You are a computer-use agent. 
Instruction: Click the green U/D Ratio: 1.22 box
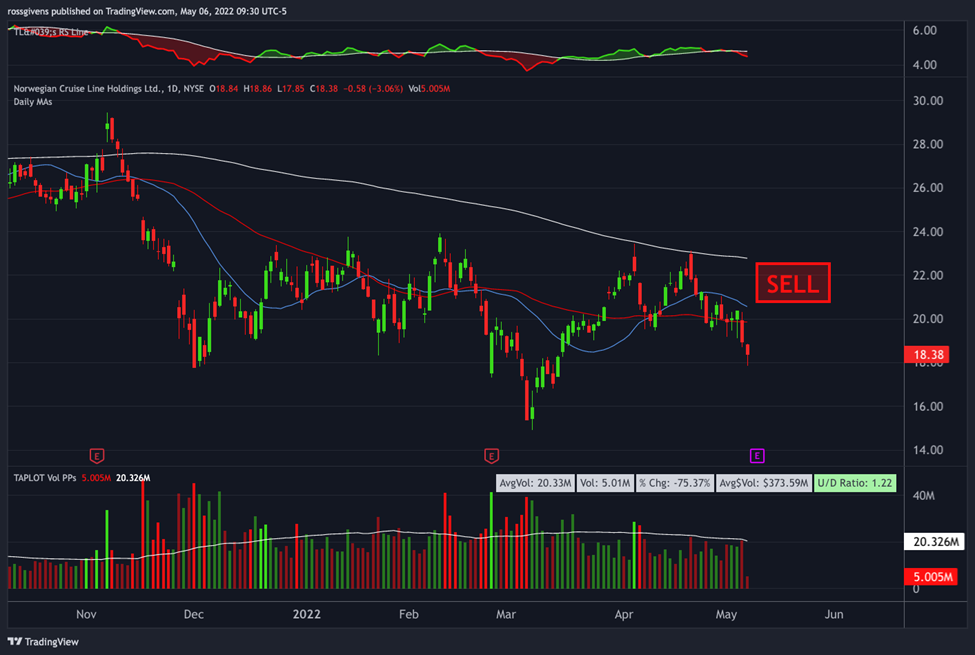tap(855, 483)
